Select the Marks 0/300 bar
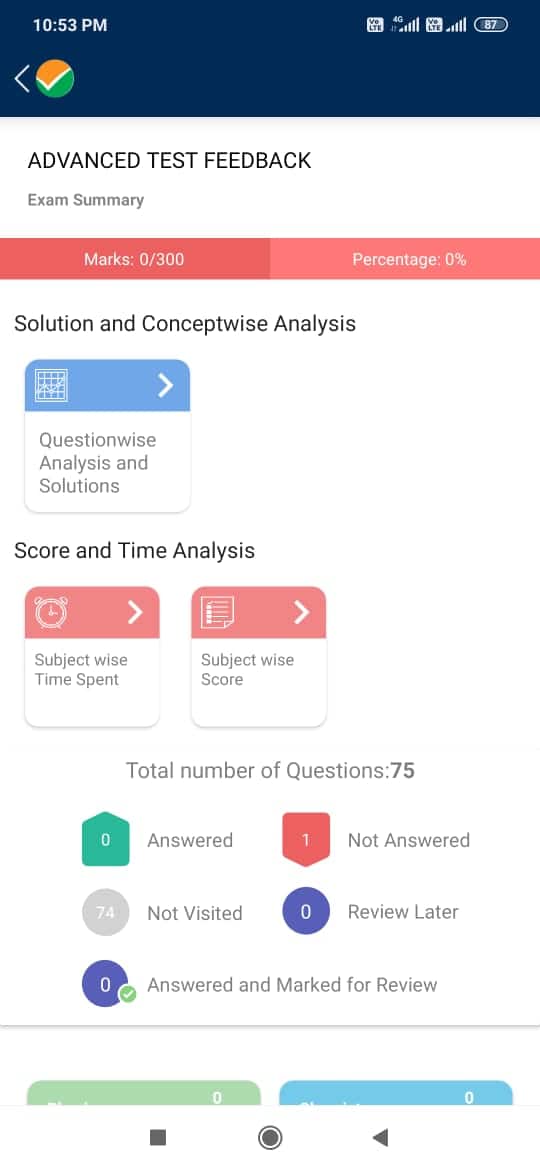540x1170 pixels. (x=134, y=259)
